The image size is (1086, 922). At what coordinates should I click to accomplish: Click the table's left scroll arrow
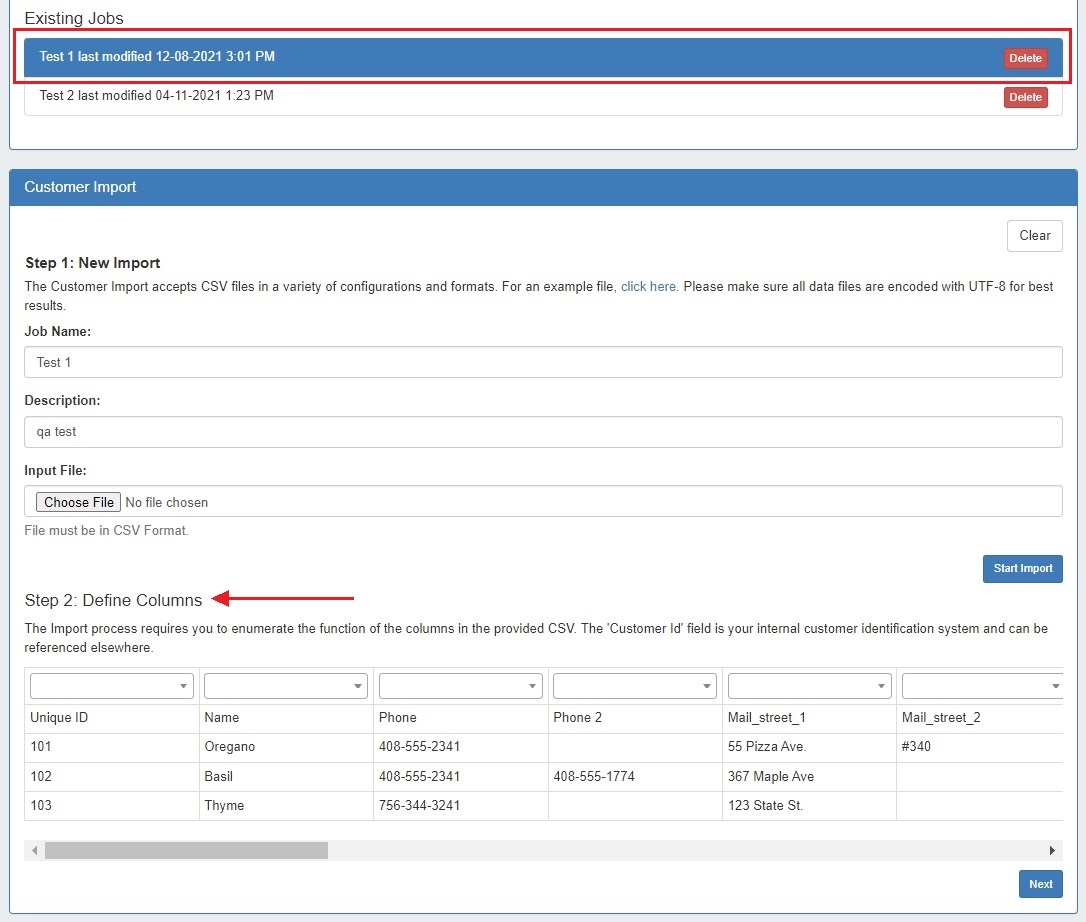(34, 850)
